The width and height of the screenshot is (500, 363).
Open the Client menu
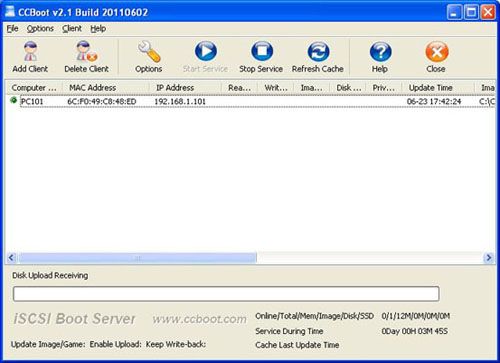72,29
